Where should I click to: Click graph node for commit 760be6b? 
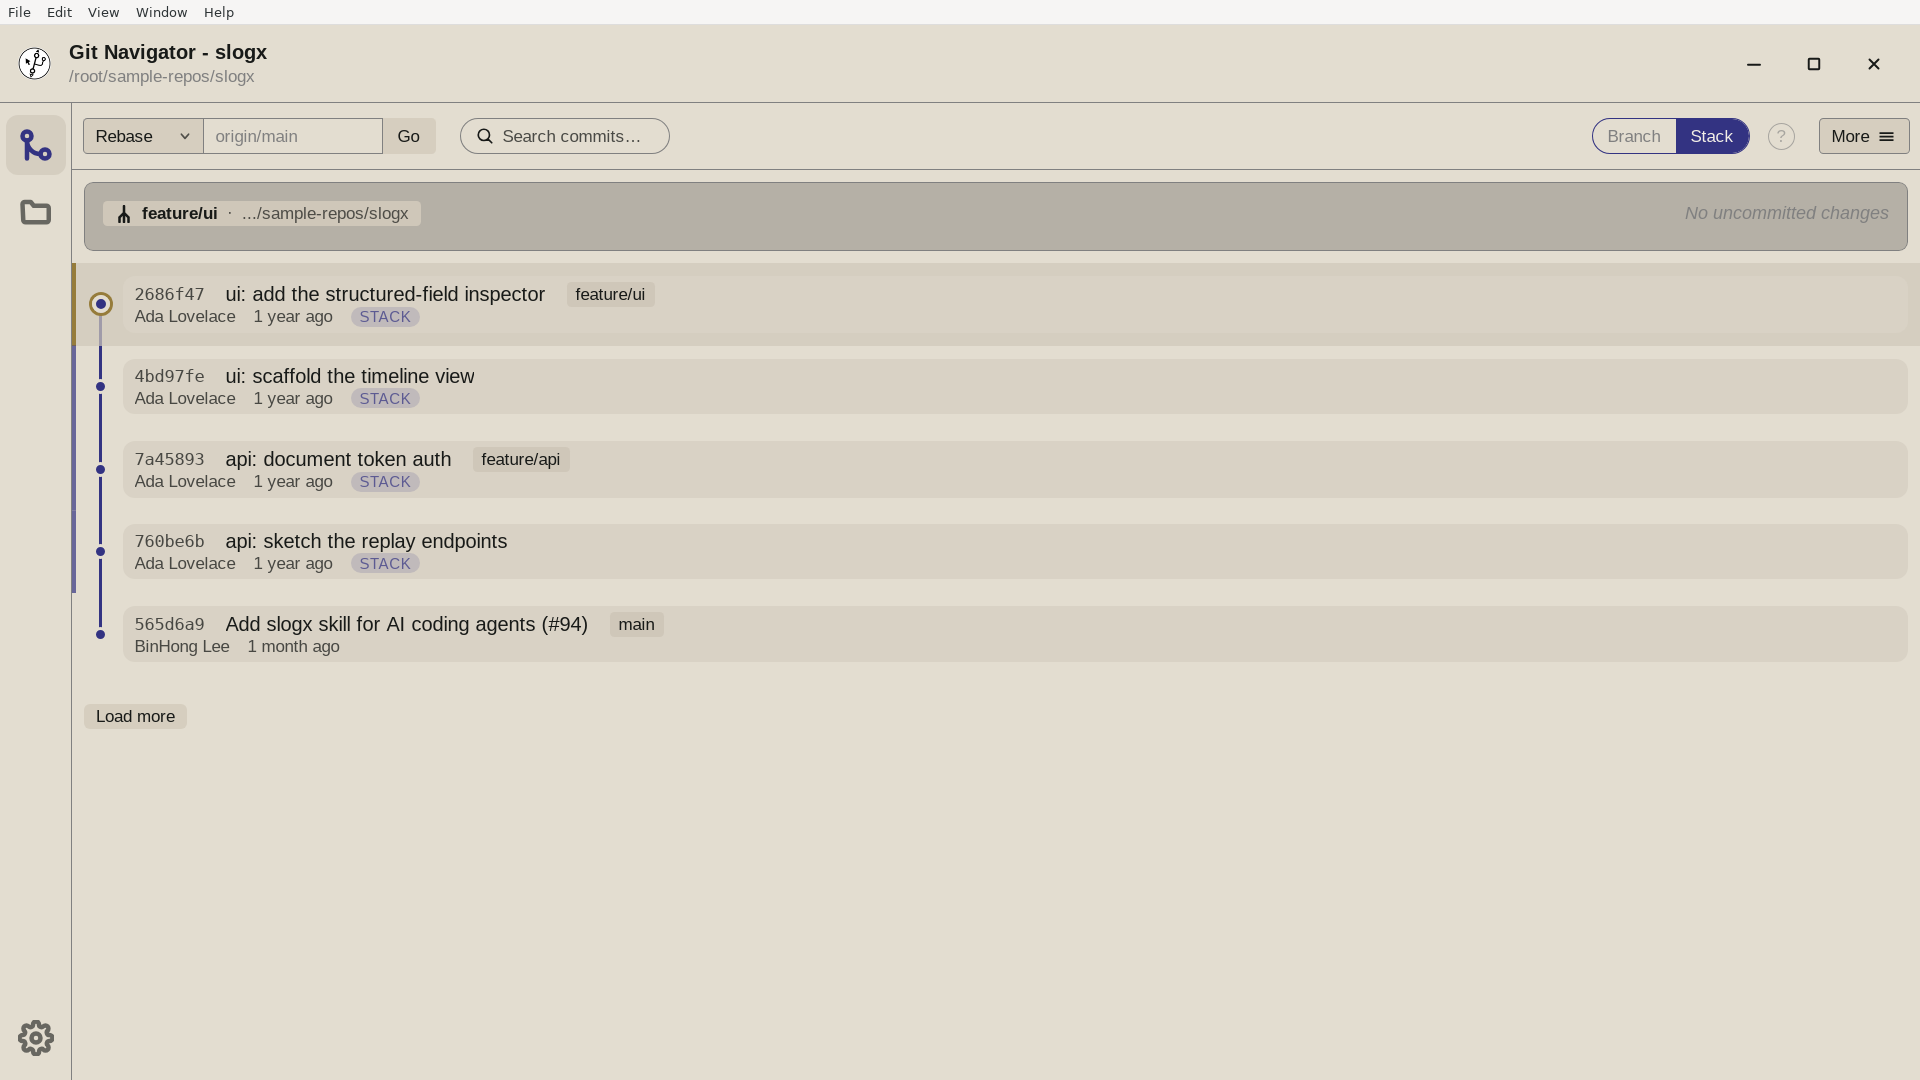click(x=100, y=551)
